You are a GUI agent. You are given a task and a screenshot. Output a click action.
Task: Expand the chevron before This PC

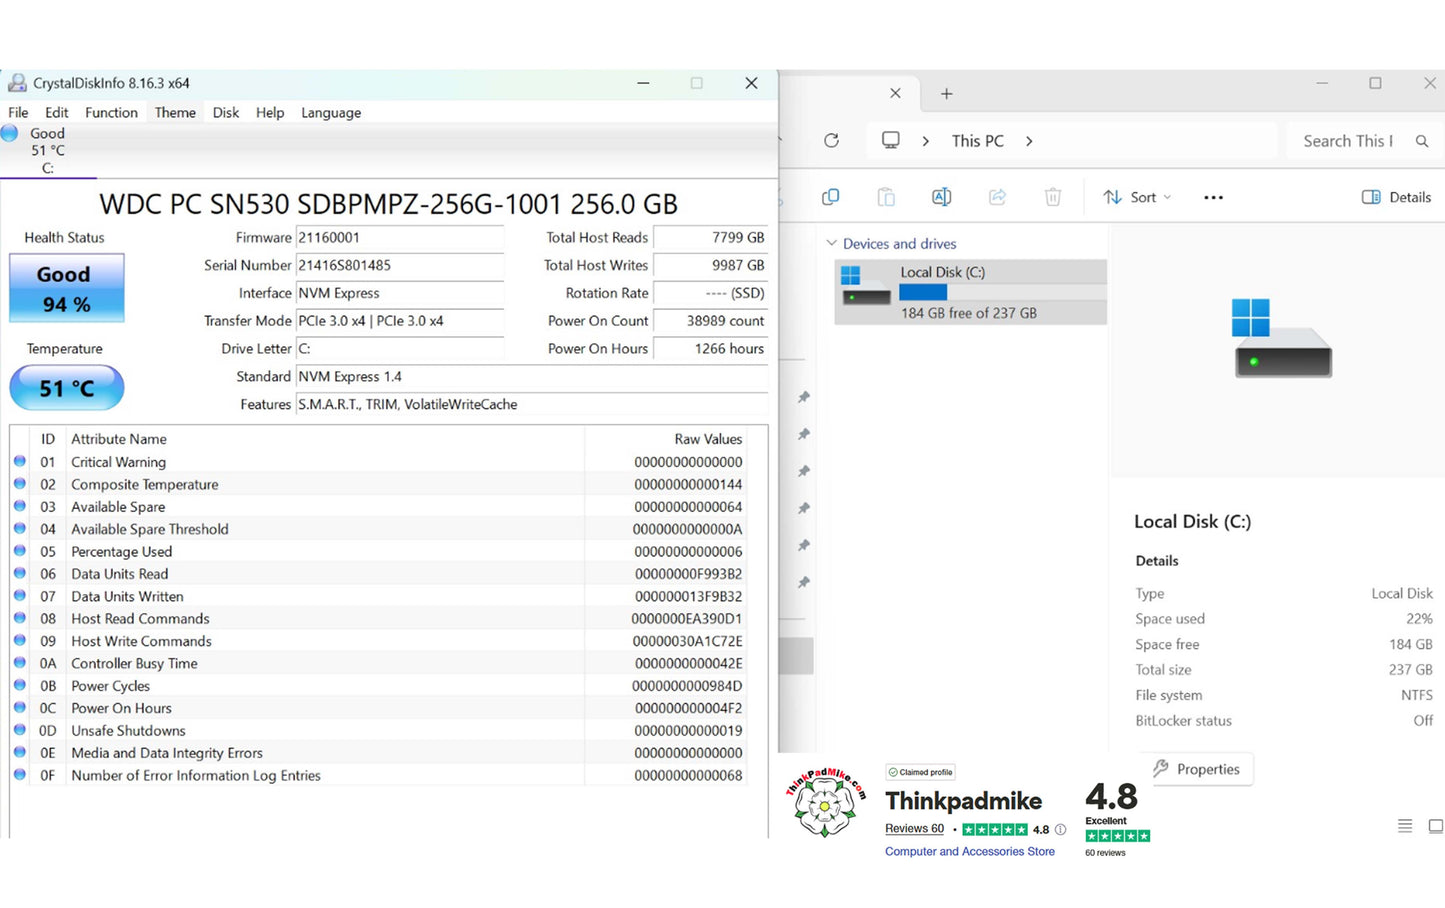(x=926, y=141)
